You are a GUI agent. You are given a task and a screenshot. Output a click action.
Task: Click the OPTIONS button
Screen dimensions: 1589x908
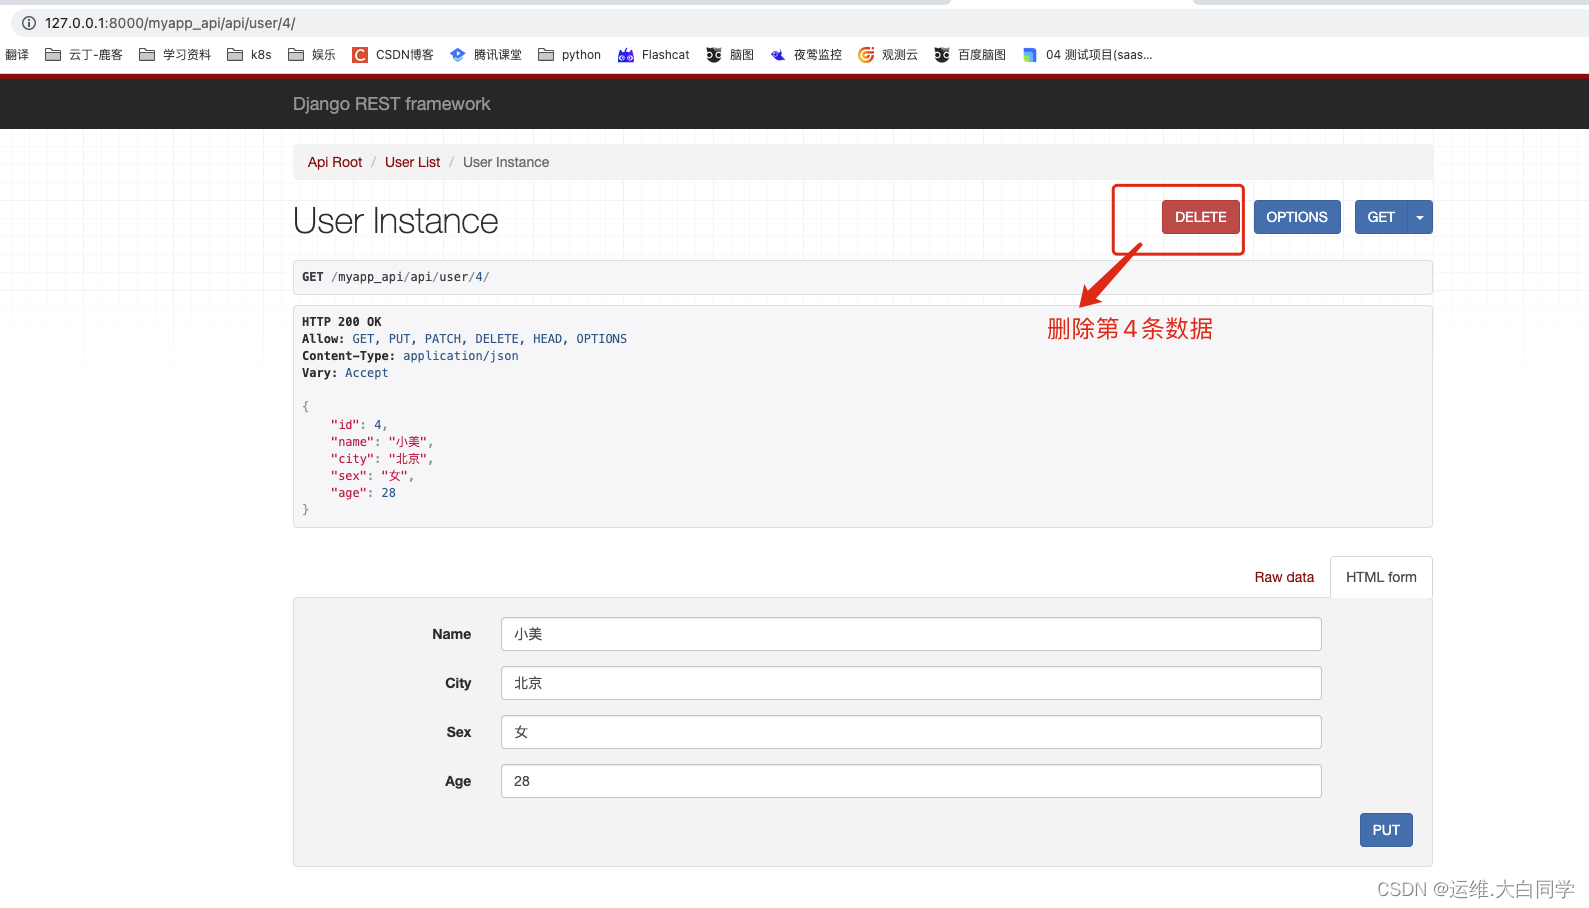1297,217
